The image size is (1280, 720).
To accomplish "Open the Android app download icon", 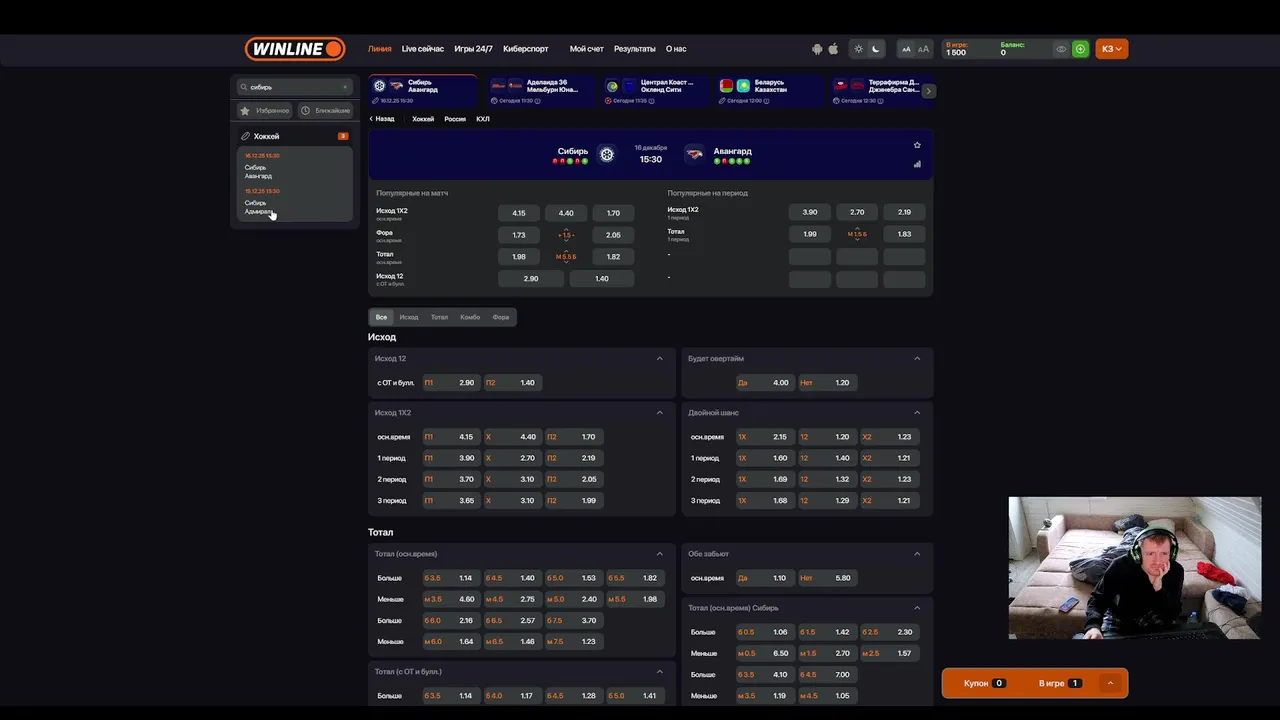I will [x=817, y=49].
